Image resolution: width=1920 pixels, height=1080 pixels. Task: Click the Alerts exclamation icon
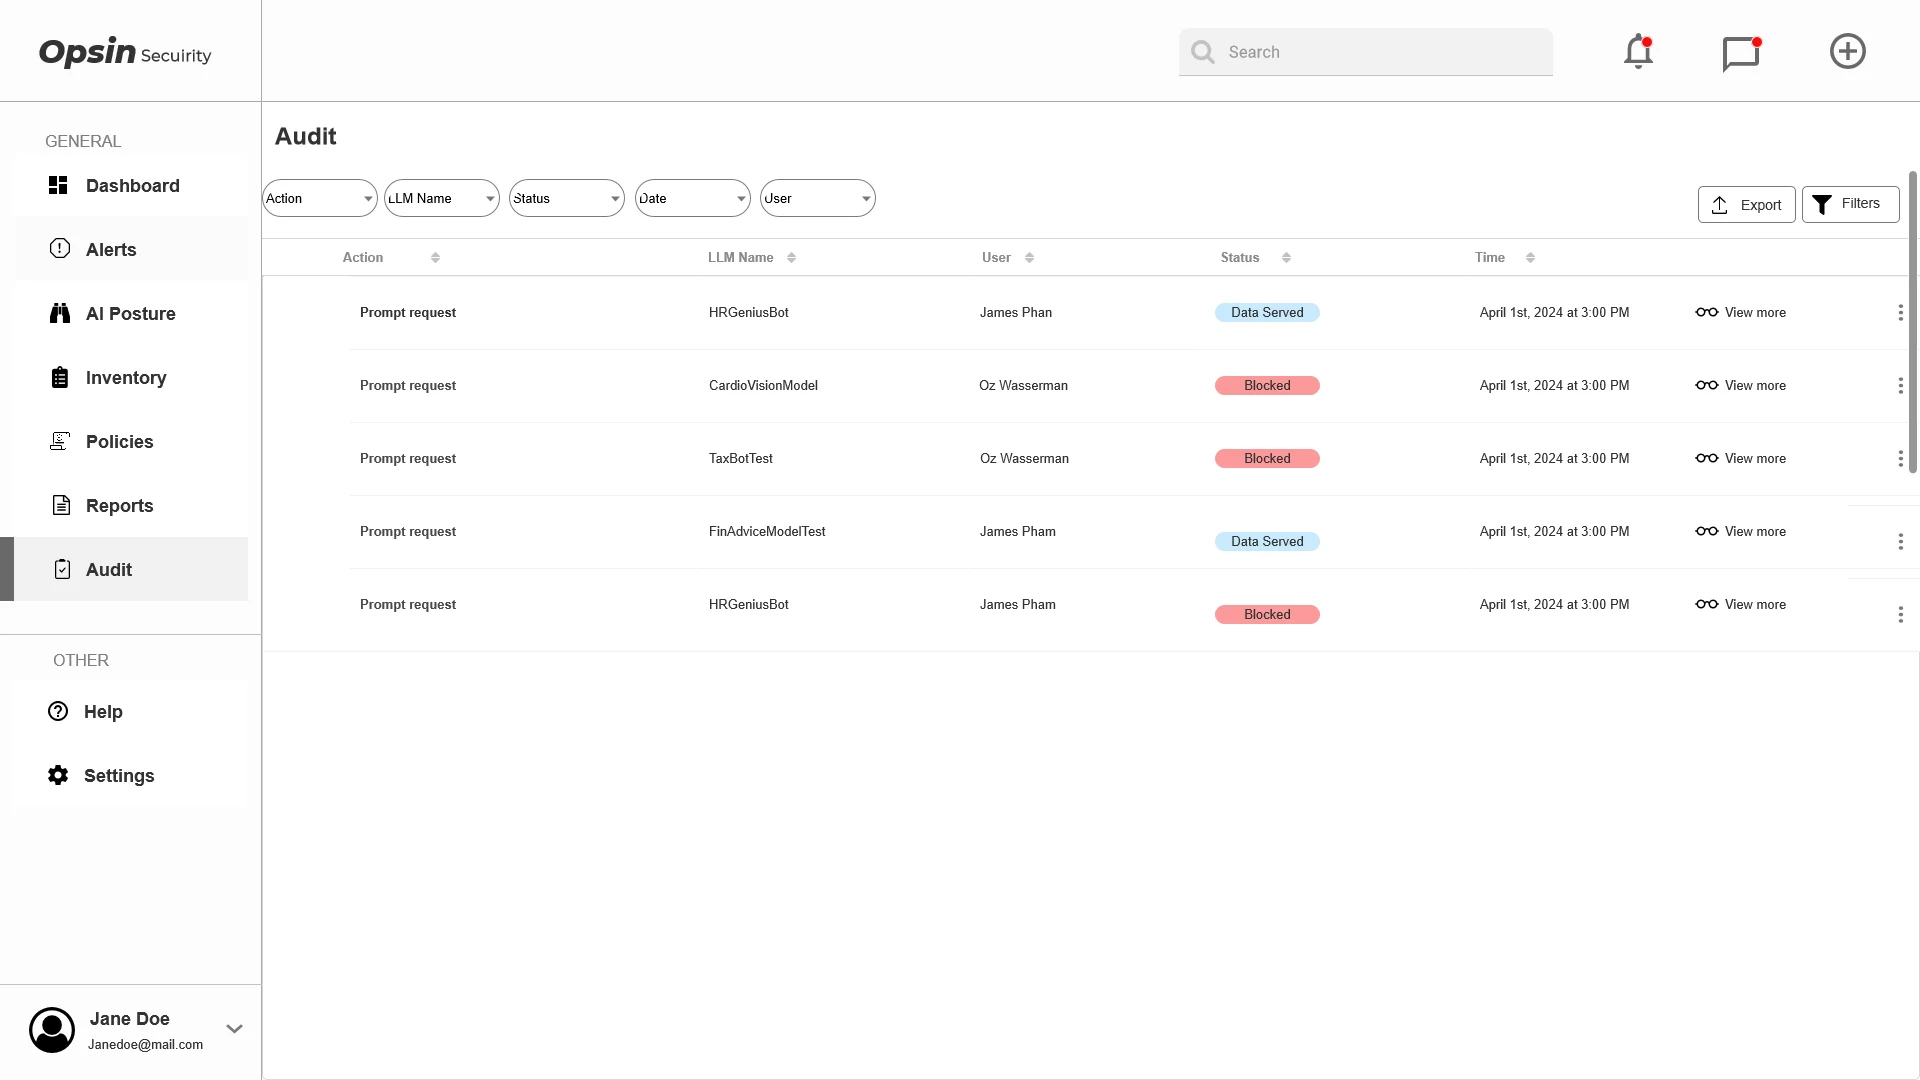point(60,248)
